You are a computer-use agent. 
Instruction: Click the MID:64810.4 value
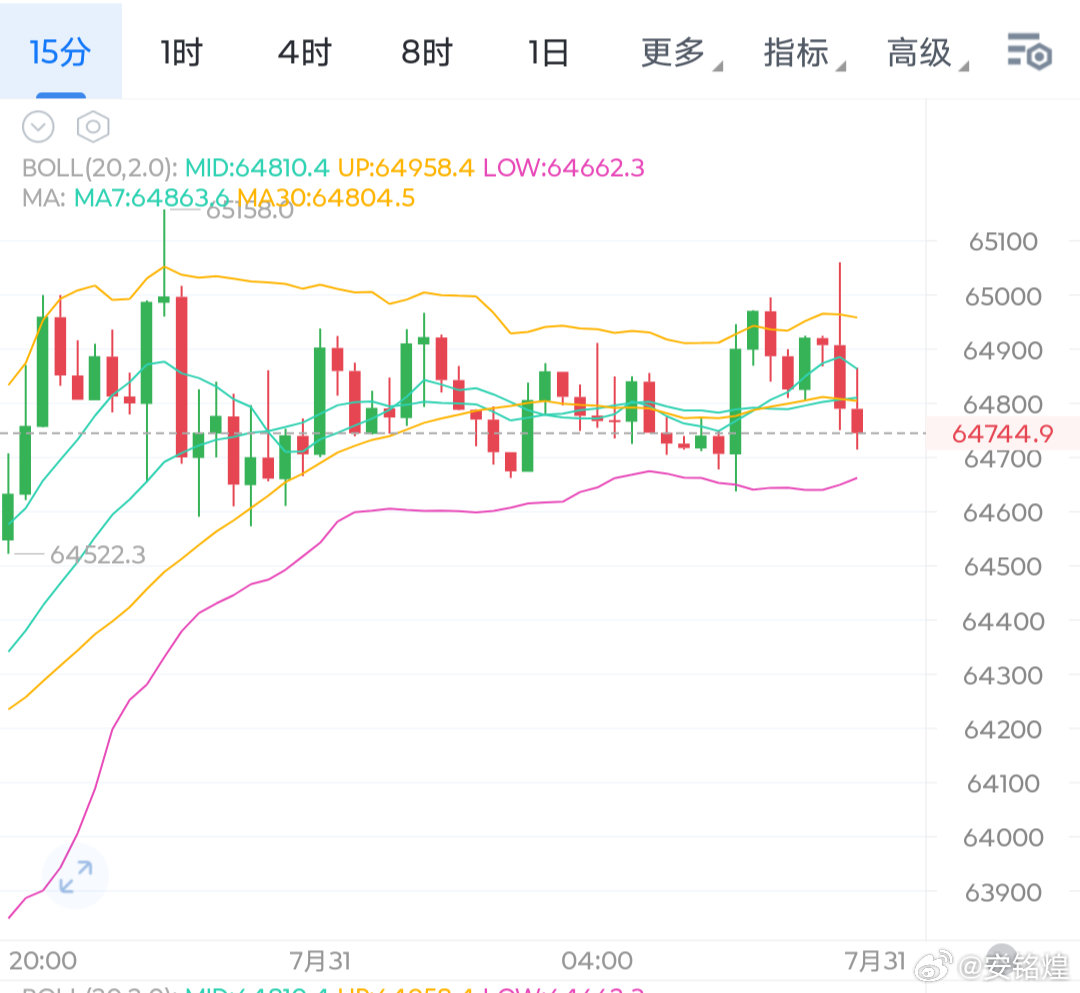[257, 167]
